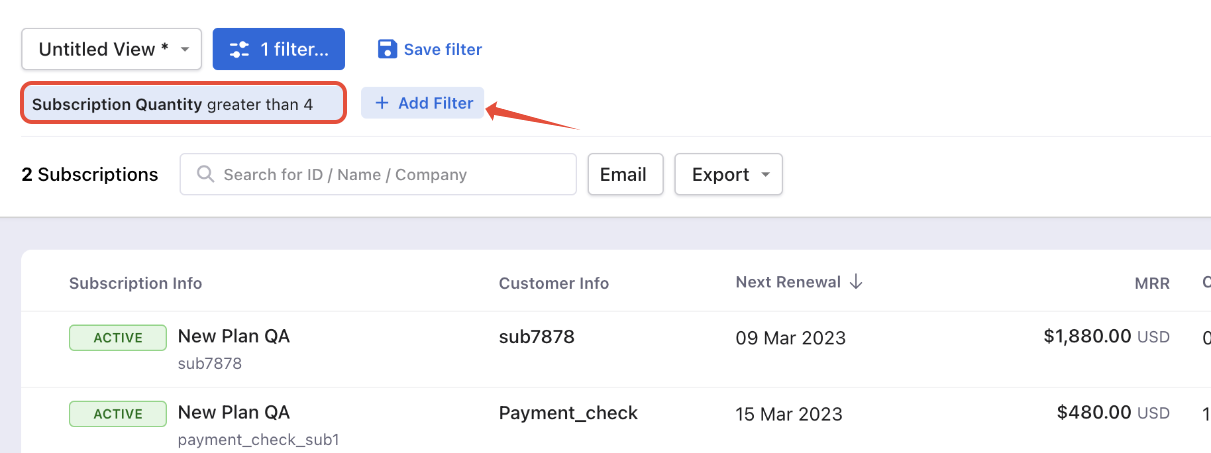
Task: Click the 1 filter button
Action: [279, 49]
